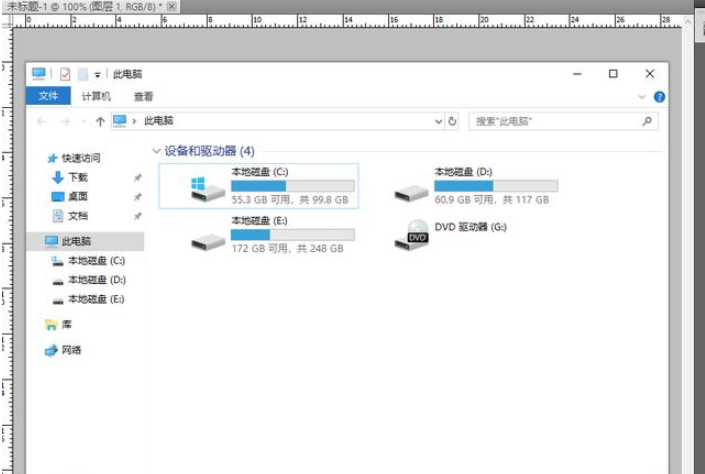705x474 pixels.
Task: Click the 网络 network icon
Action: click(x=51, y=350)
